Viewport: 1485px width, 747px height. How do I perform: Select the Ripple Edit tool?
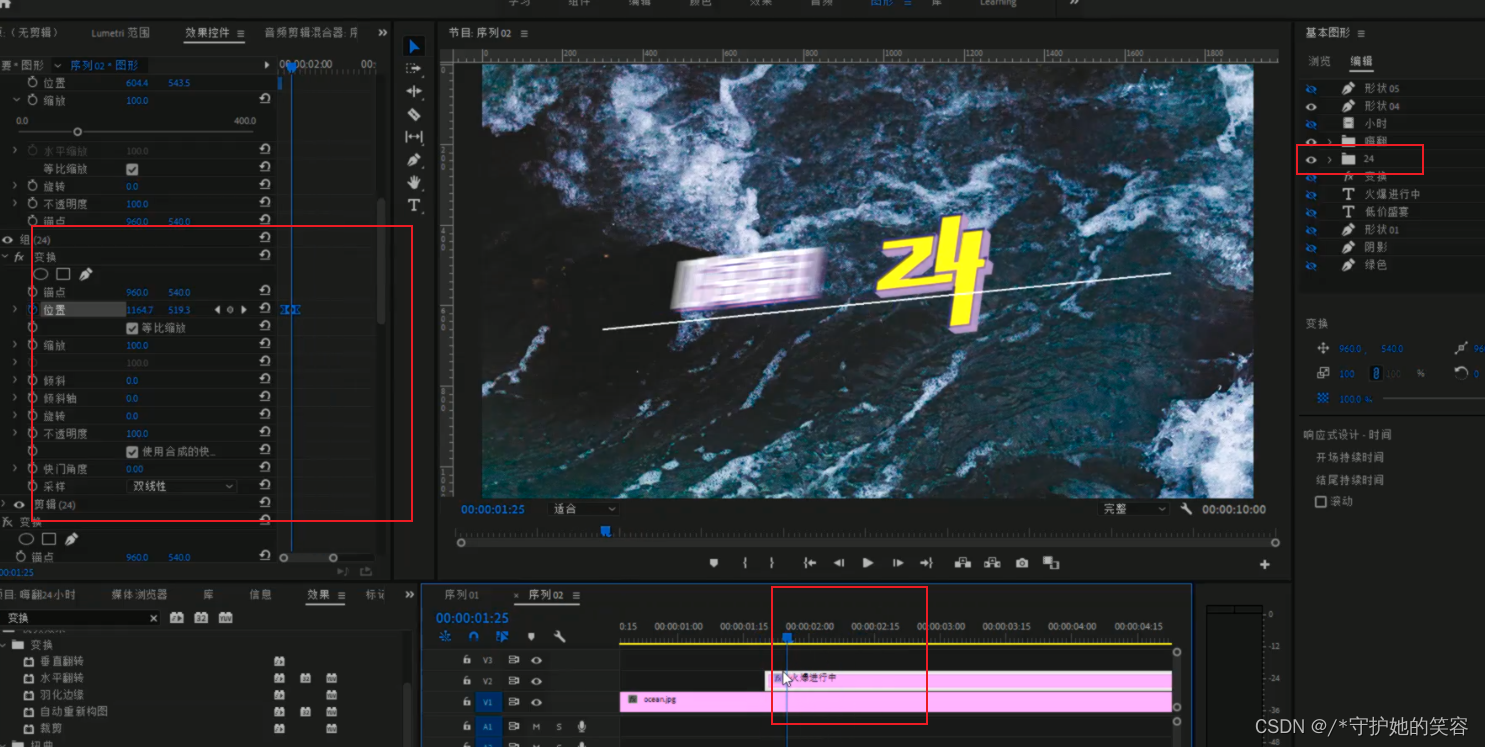pos(414,91)
